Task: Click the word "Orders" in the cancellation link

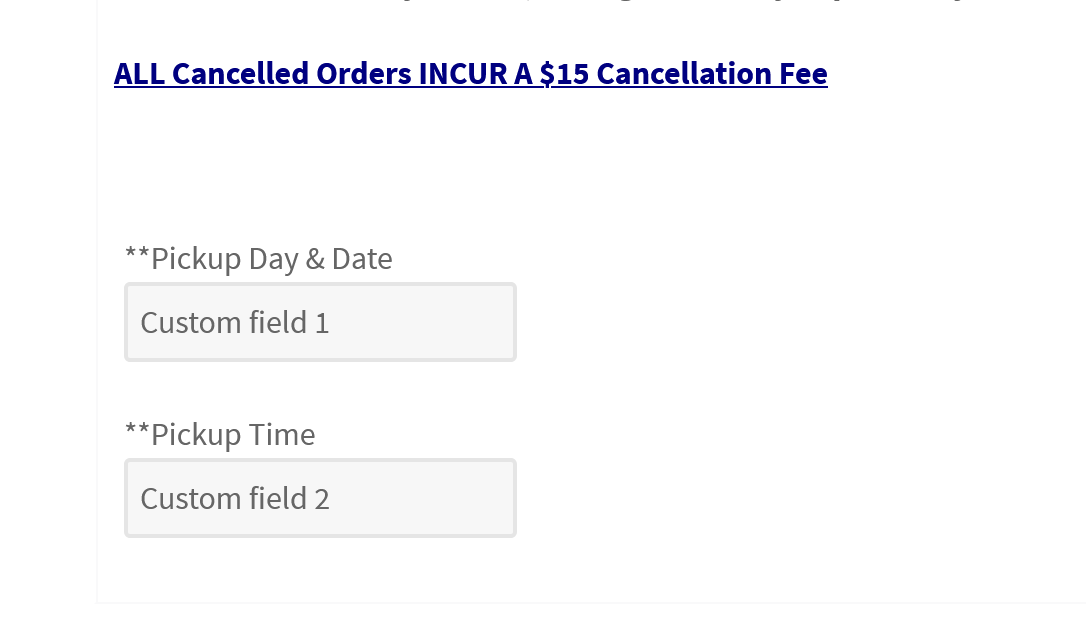Action: click(363, 74)
